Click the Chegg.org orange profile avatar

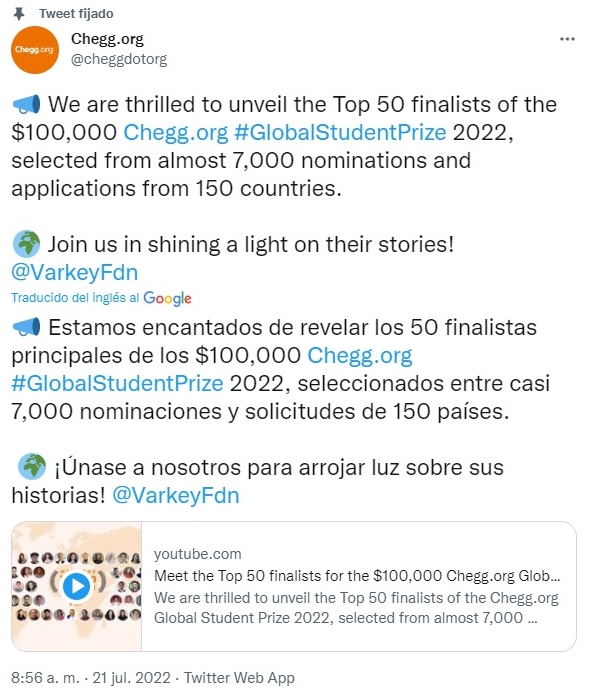coord(35,50)
